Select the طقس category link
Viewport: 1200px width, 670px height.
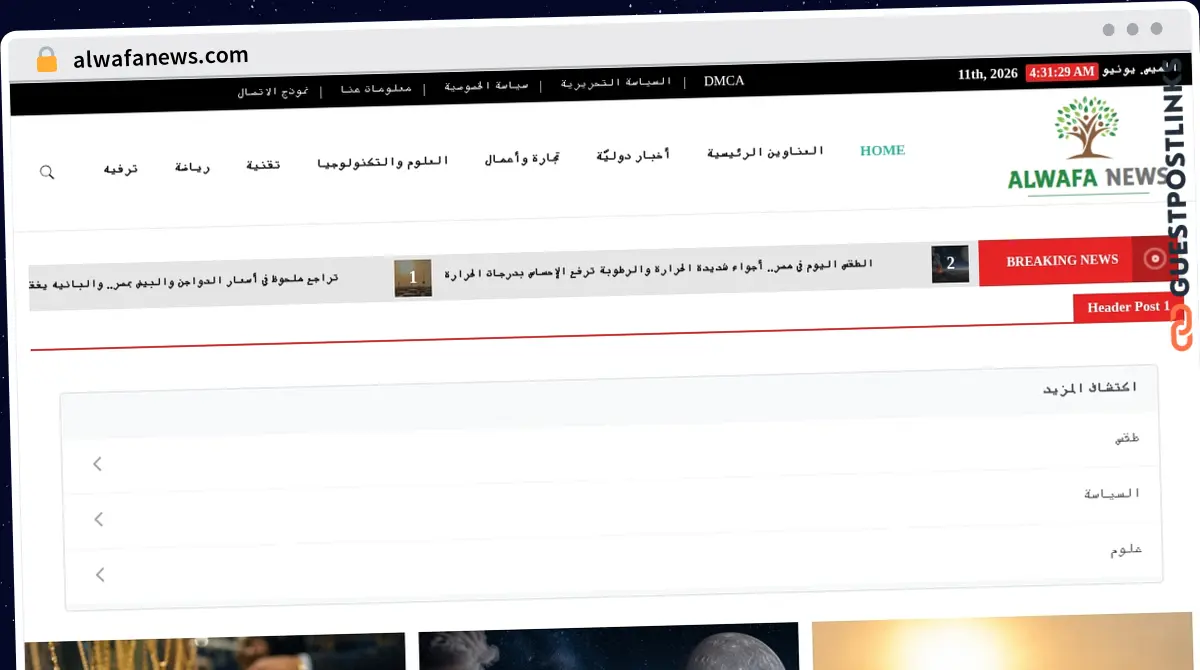click(1128, 438)
